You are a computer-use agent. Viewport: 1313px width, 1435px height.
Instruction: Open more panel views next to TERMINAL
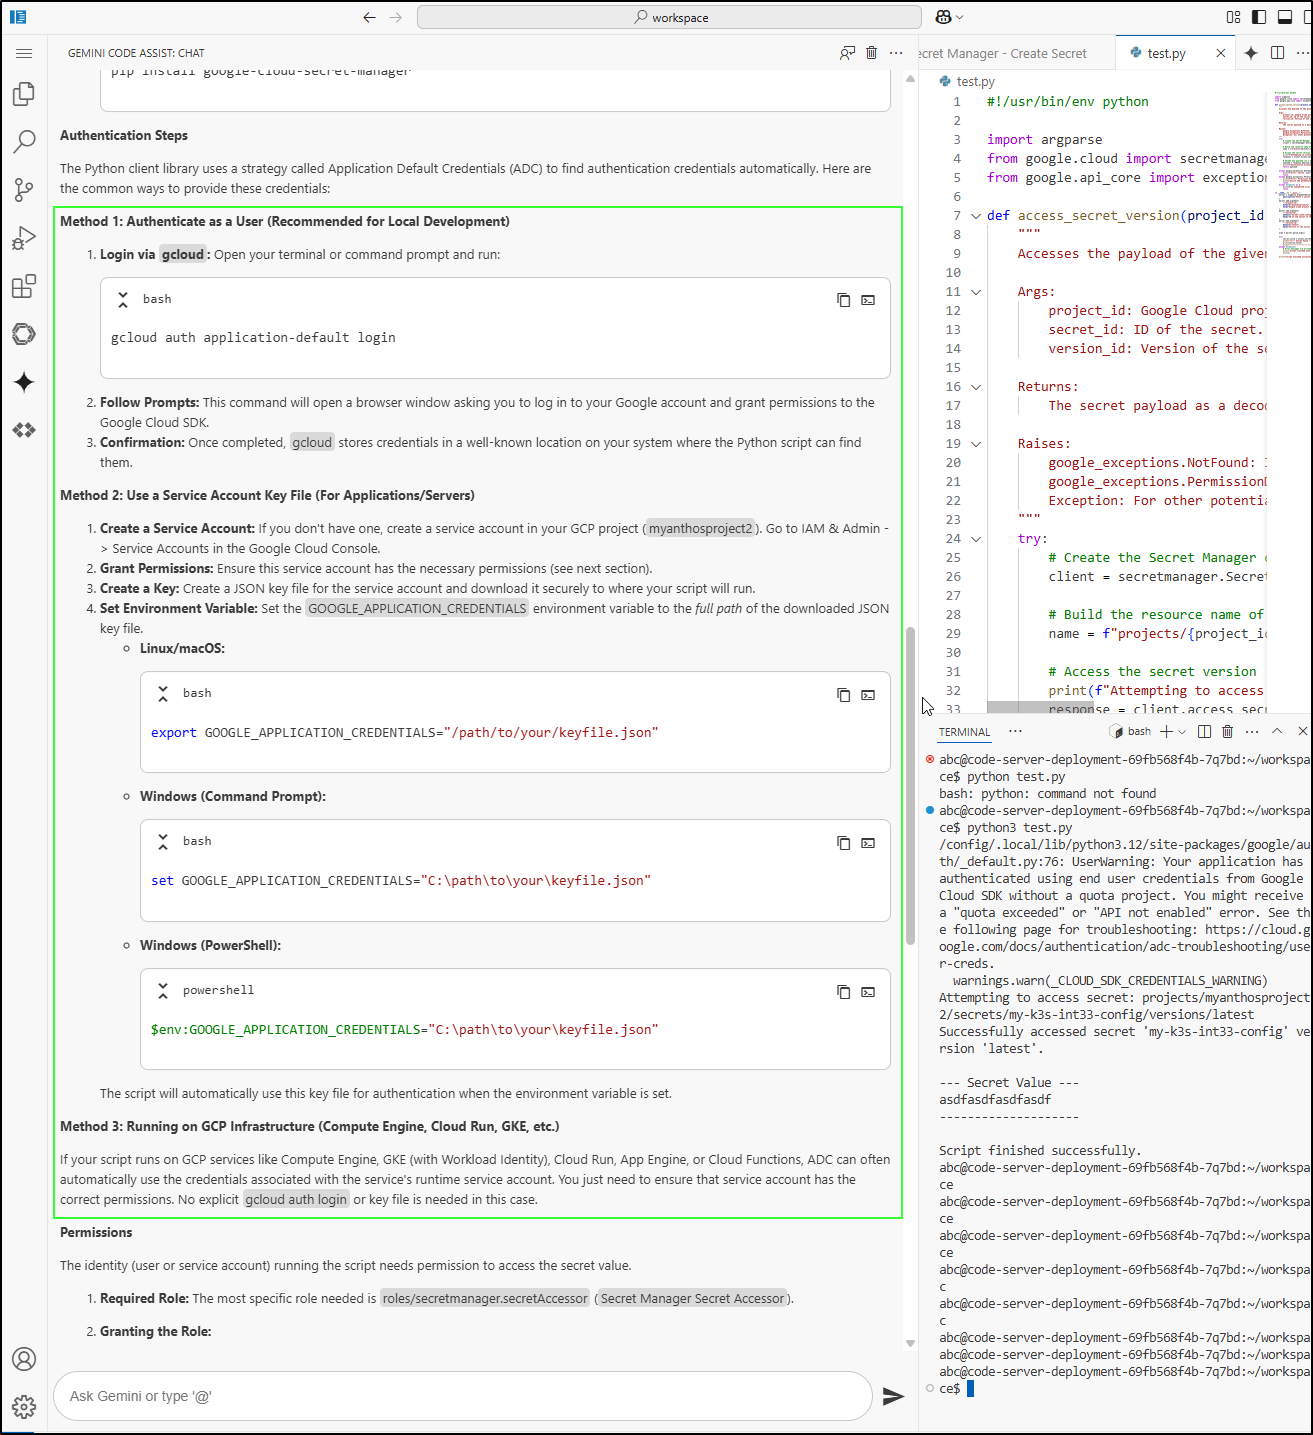tap(1016, 732)
